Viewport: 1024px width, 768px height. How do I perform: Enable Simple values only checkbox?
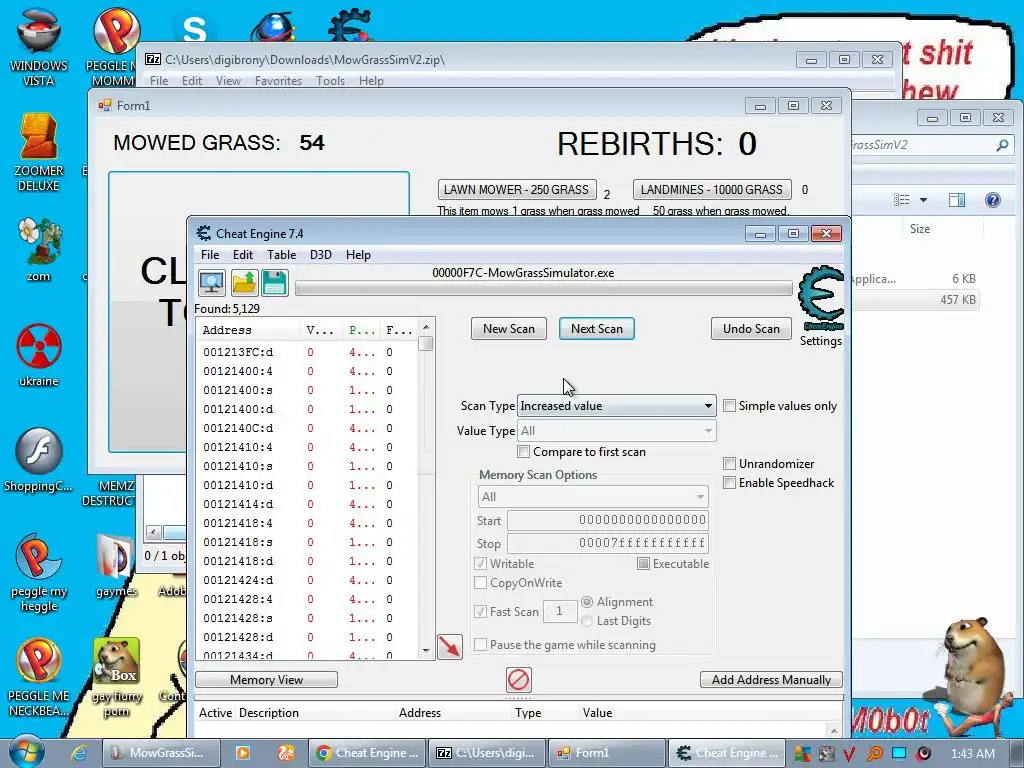pyautogui.click(x=729, y=406)
